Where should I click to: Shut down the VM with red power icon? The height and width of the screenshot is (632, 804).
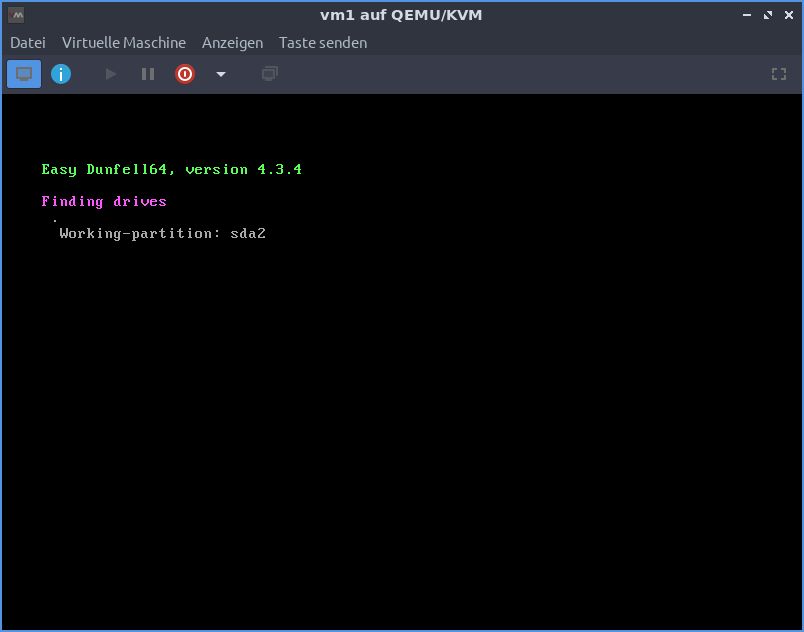(185, 74)
